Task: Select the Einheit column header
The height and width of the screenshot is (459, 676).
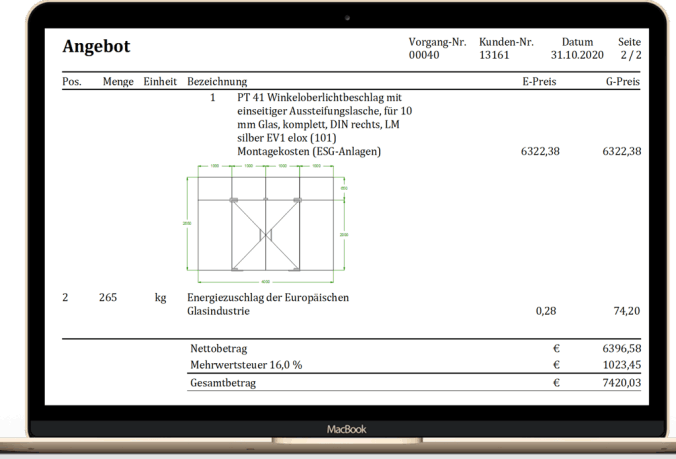Action: click(160, 82)
